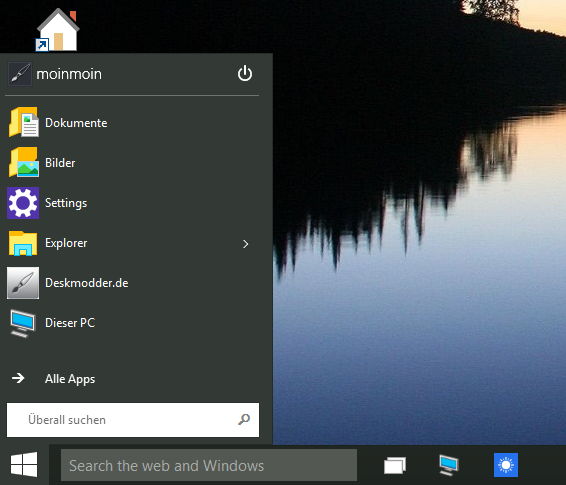Select the Settings menu entry label
This screenshot has width=566, height=485.
[66, 203]
